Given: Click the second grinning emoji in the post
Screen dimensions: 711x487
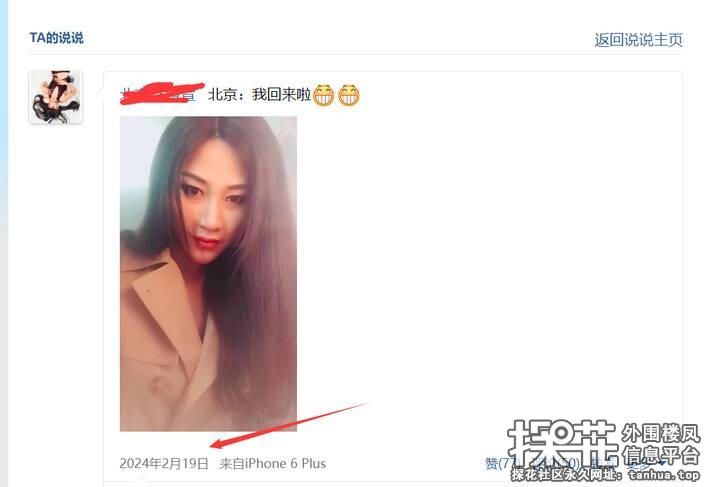Looking at the screenshot, I should pos(349,95).
